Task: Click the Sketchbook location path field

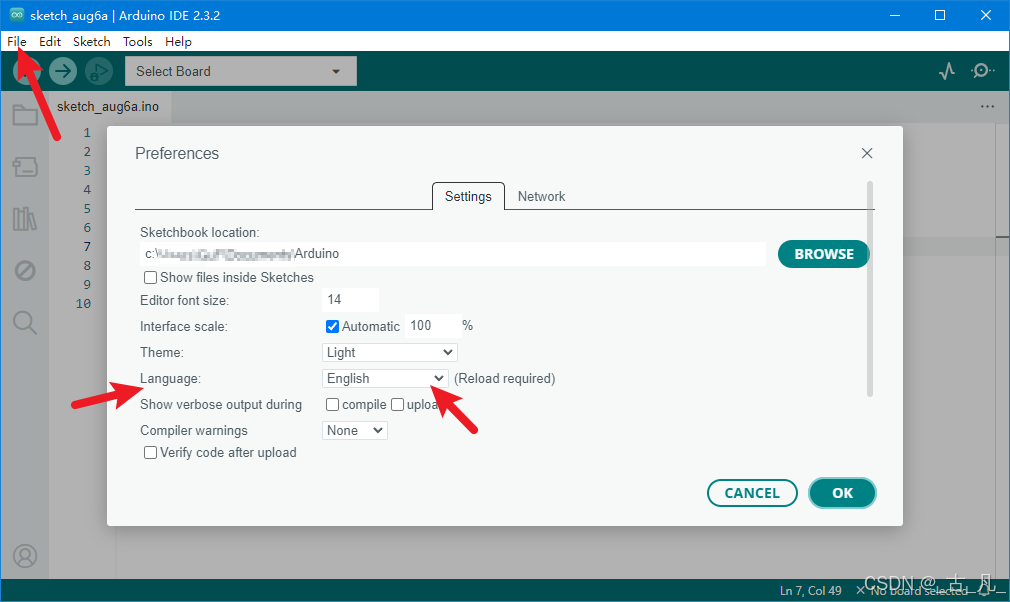Action: coord(453,254)
